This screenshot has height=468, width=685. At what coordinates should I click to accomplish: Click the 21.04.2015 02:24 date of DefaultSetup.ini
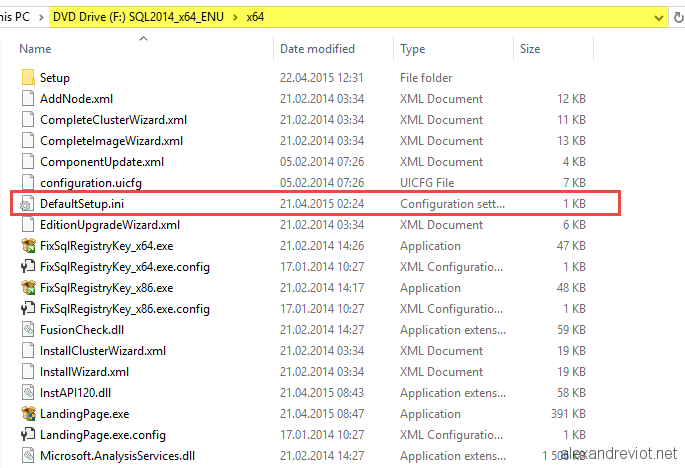pyautogui.click(x=322, y=203)
